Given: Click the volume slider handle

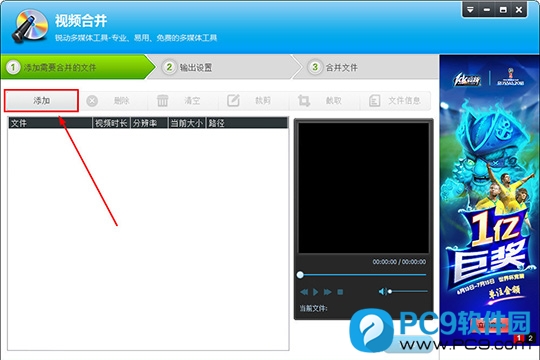Looking at the screenshot, I should click(390, 291).
